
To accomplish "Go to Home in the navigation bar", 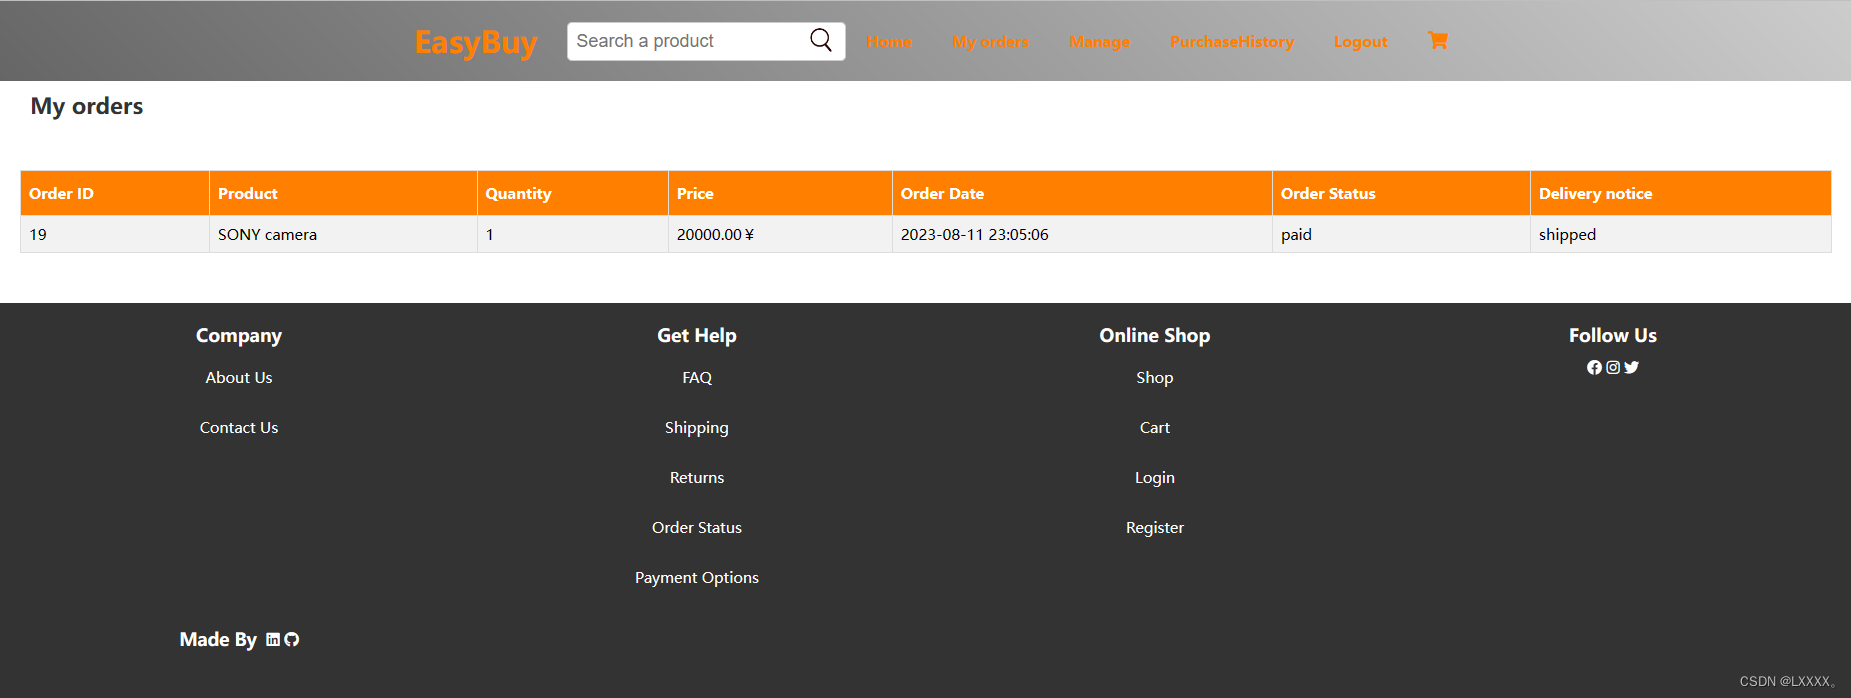I will point(889,42).
